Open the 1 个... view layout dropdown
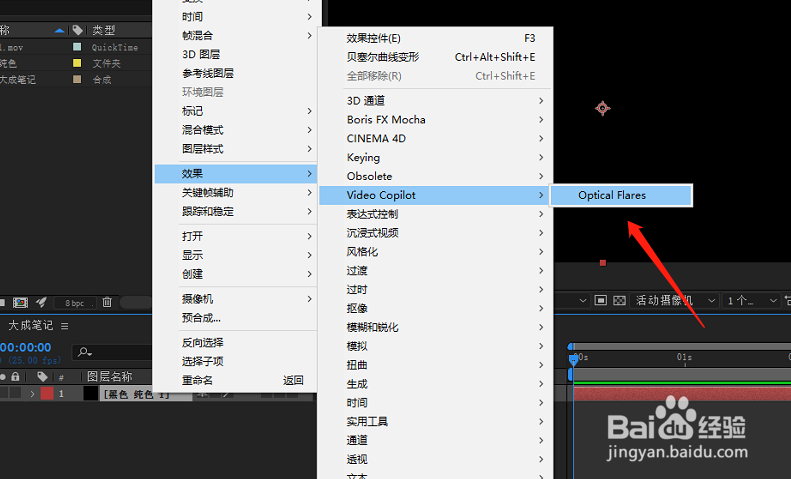 point(750,301)
